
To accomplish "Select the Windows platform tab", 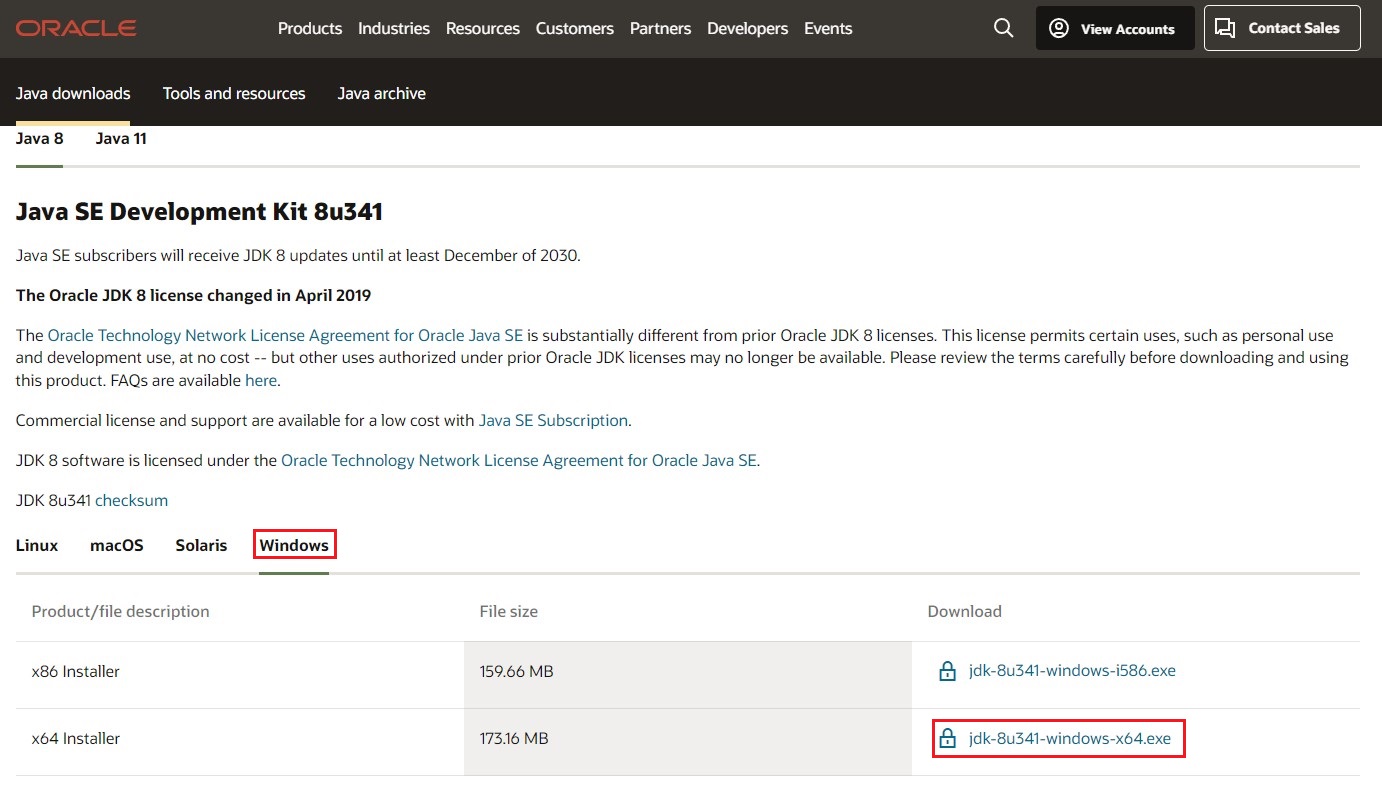I will pyautogui.click(x=294, y=545).
